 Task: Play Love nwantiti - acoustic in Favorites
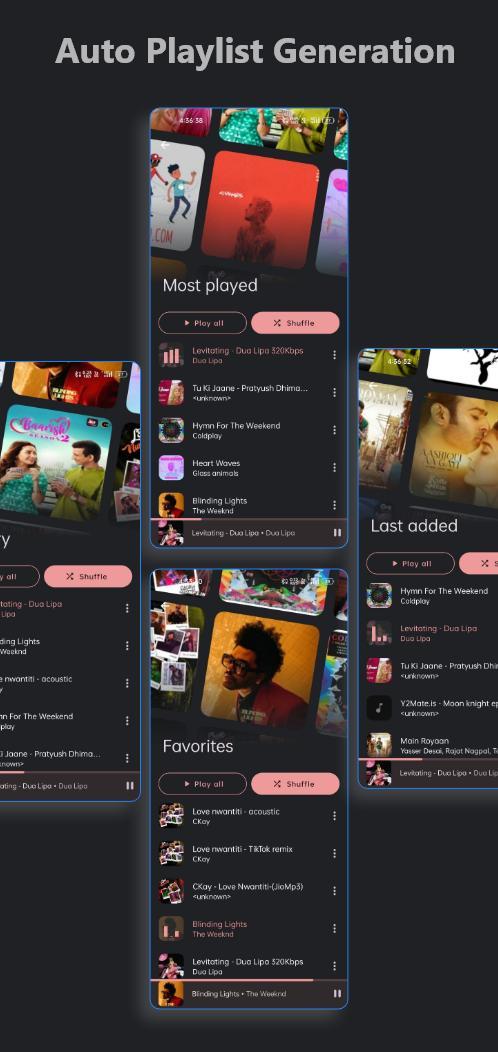[x=249, y=816]
